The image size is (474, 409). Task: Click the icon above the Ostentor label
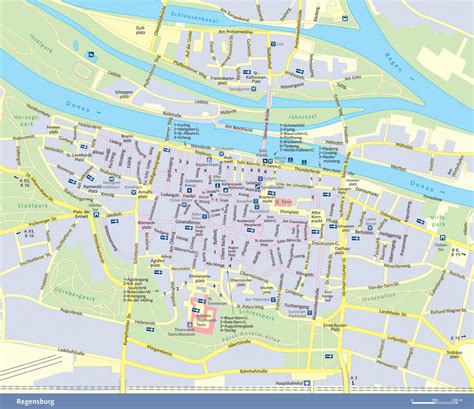point(442,238)
